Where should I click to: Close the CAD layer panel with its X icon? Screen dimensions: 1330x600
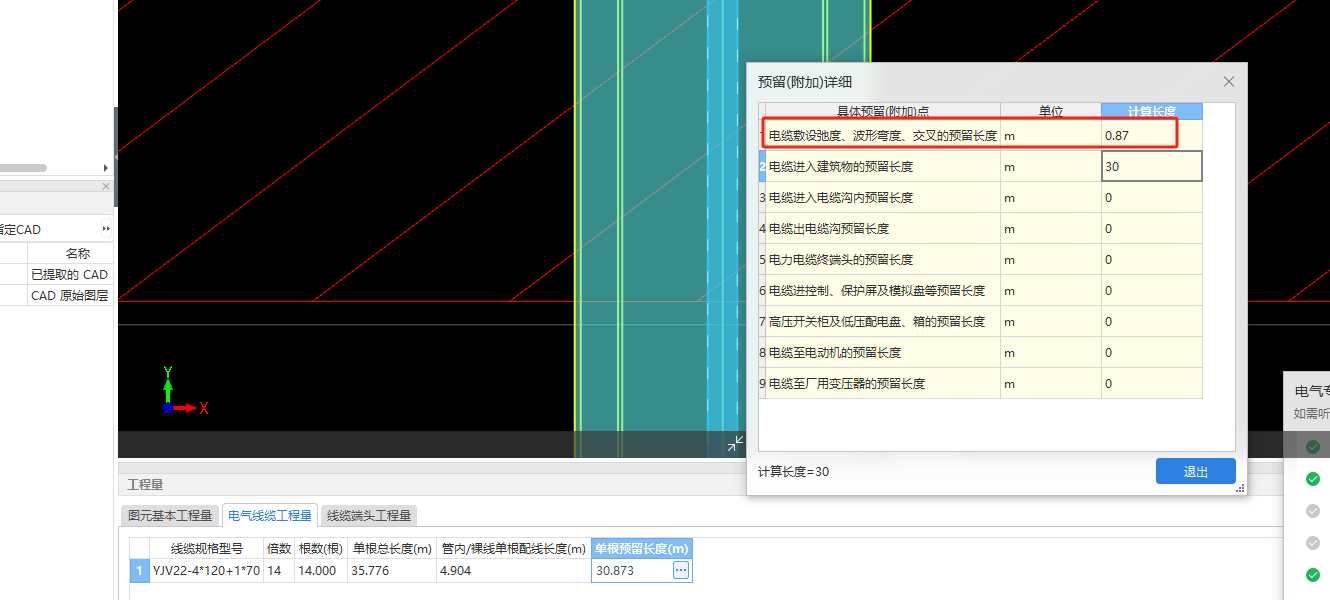[105, 187]
